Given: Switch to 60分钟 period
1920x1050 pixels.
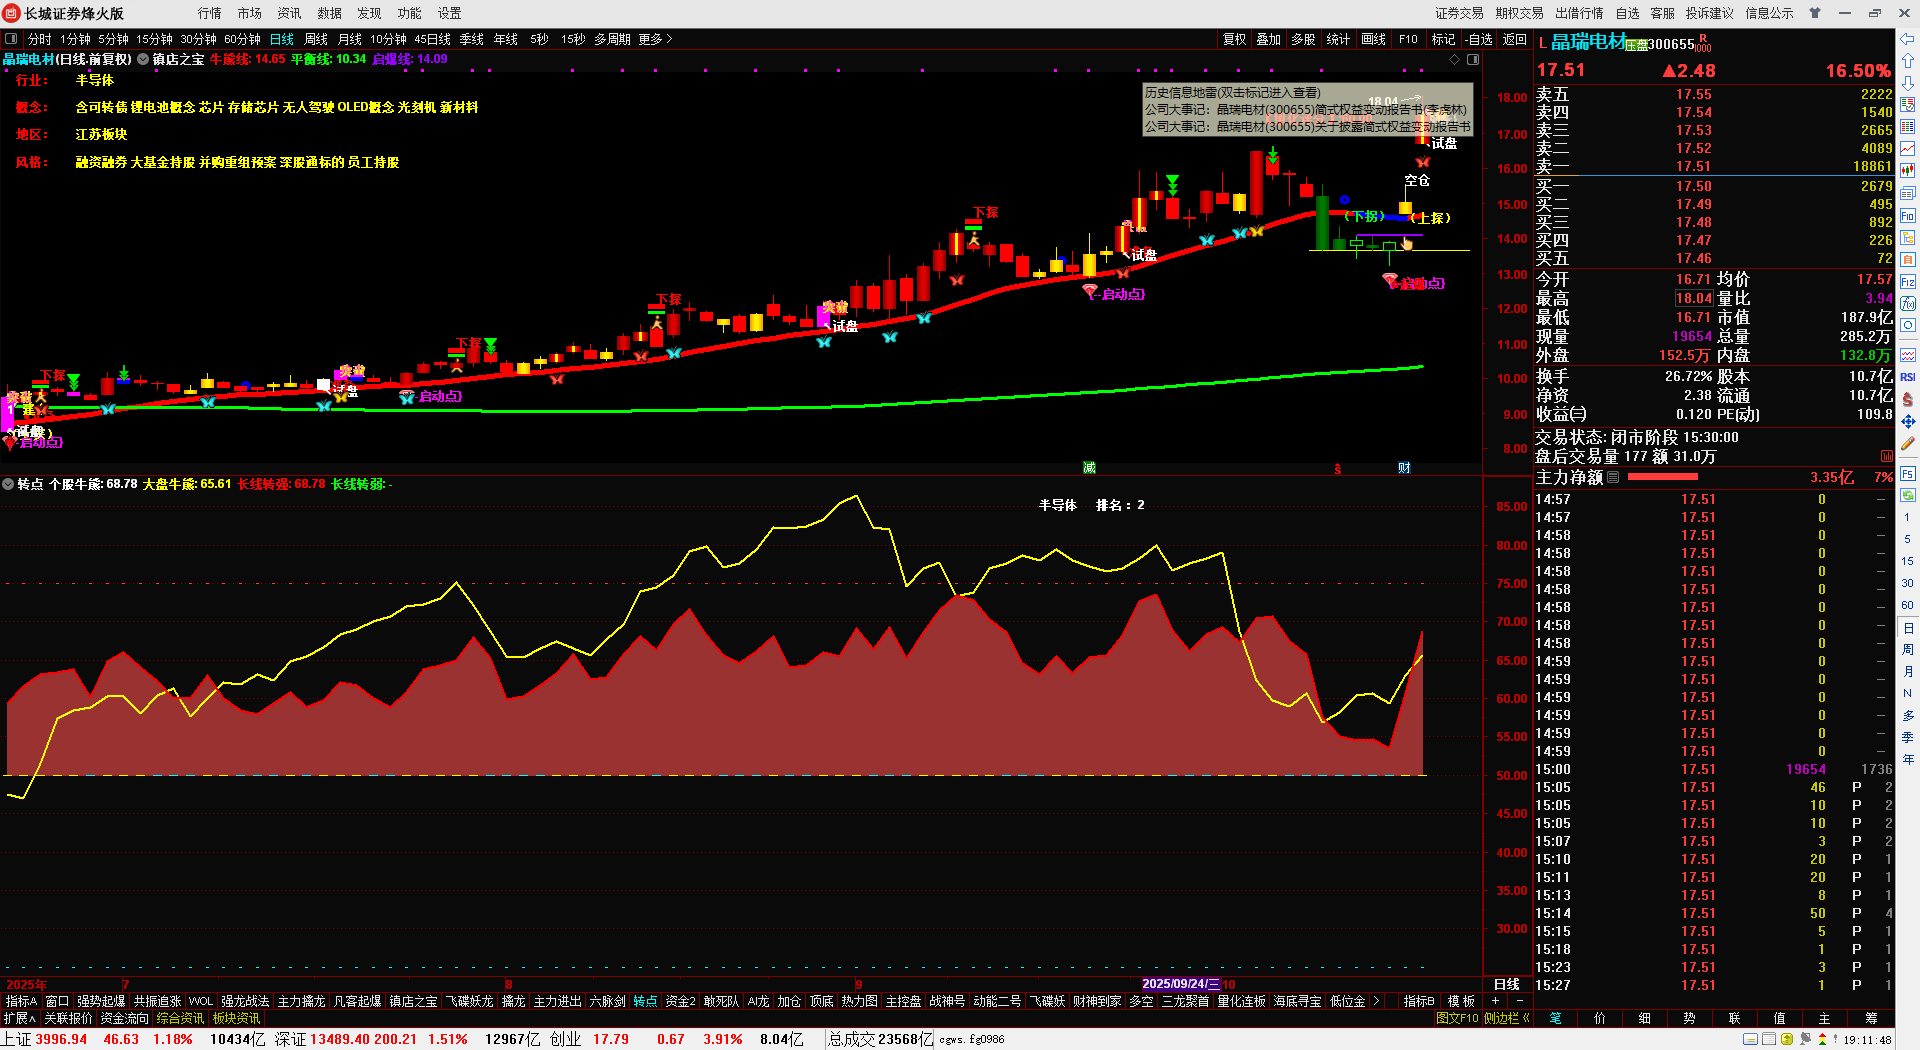Looking at the screenshot, I should tap(242, 39).
